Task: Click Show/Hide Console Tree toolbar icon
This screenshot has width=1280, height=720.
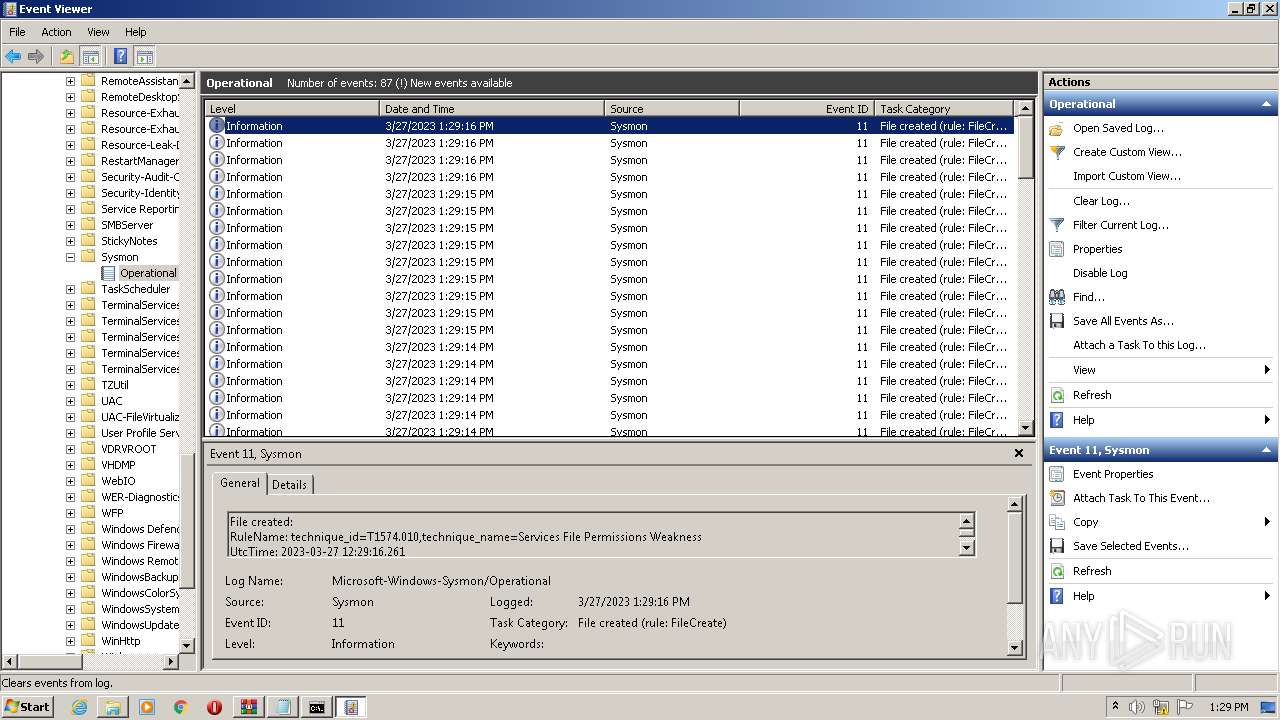Action: 91,57
